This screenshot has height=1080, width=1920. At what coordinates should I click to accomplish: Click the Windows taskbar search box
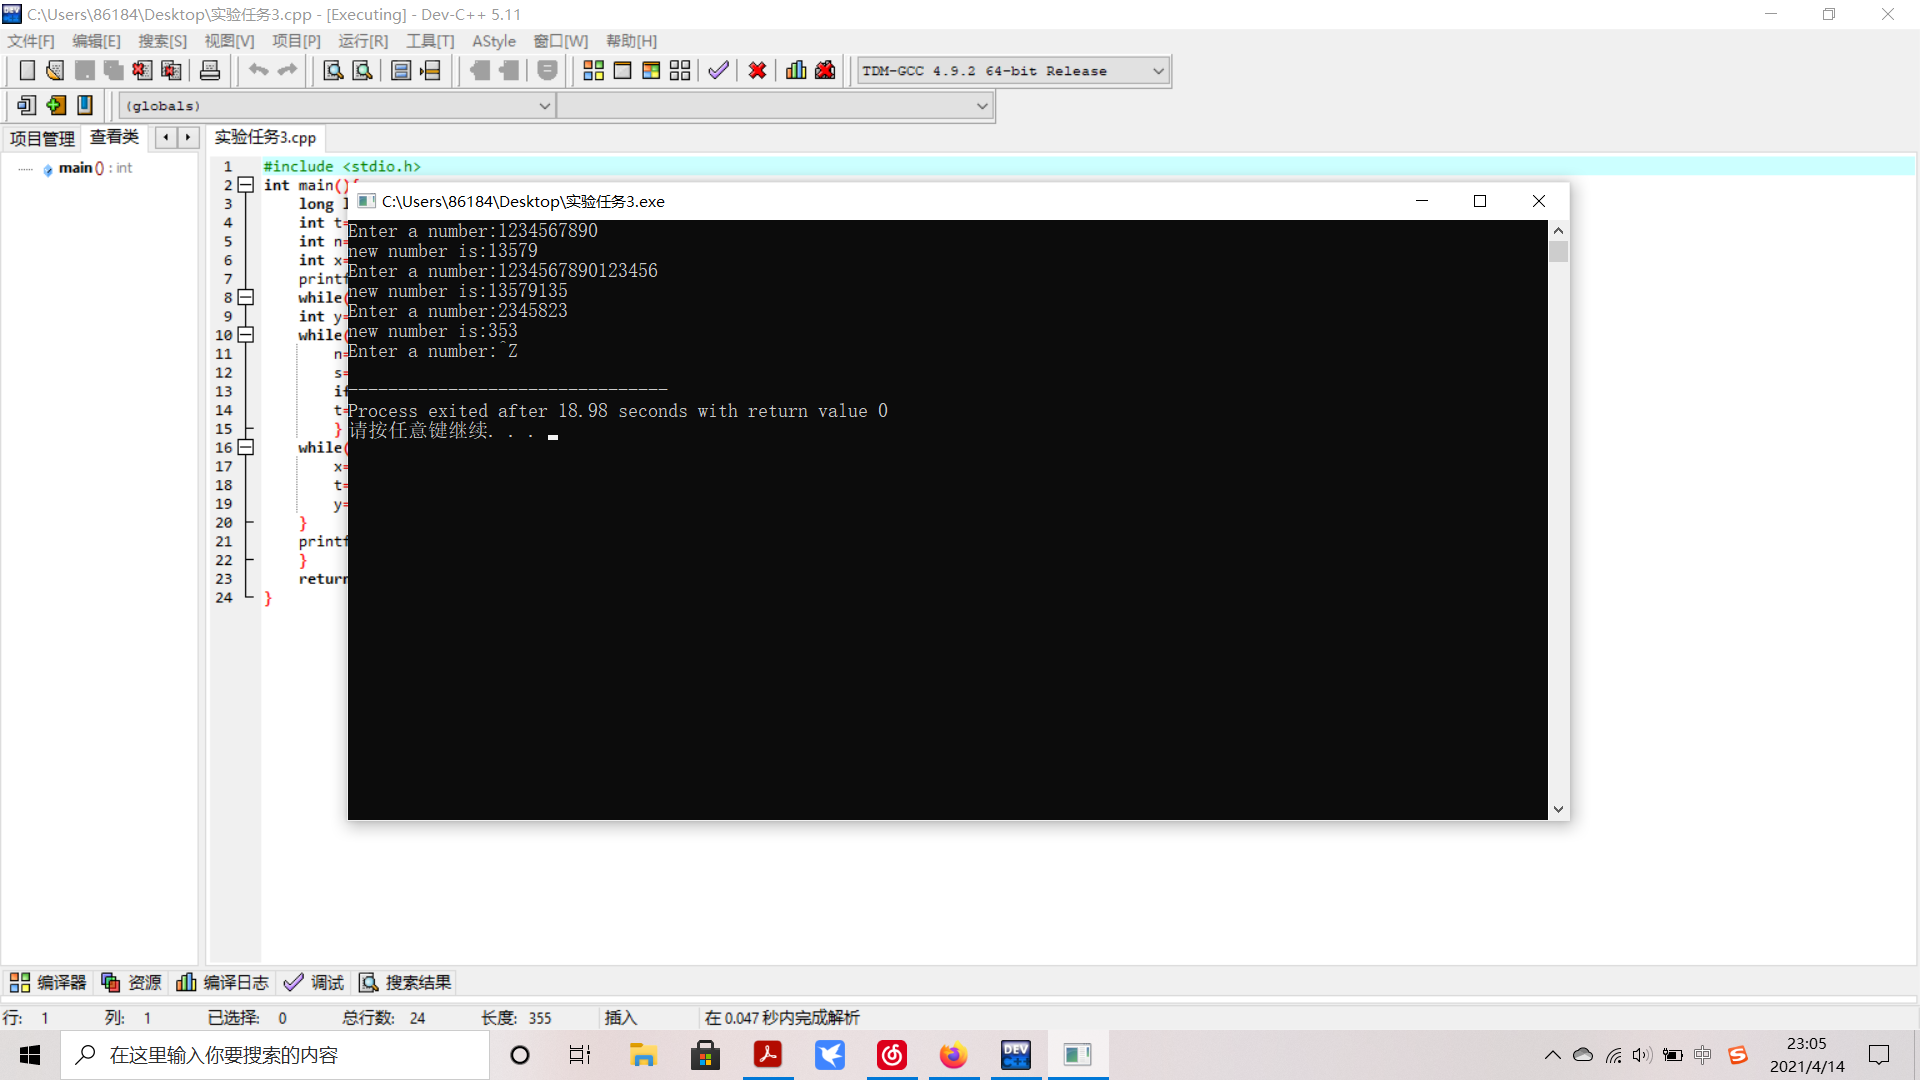point(275,1055)
